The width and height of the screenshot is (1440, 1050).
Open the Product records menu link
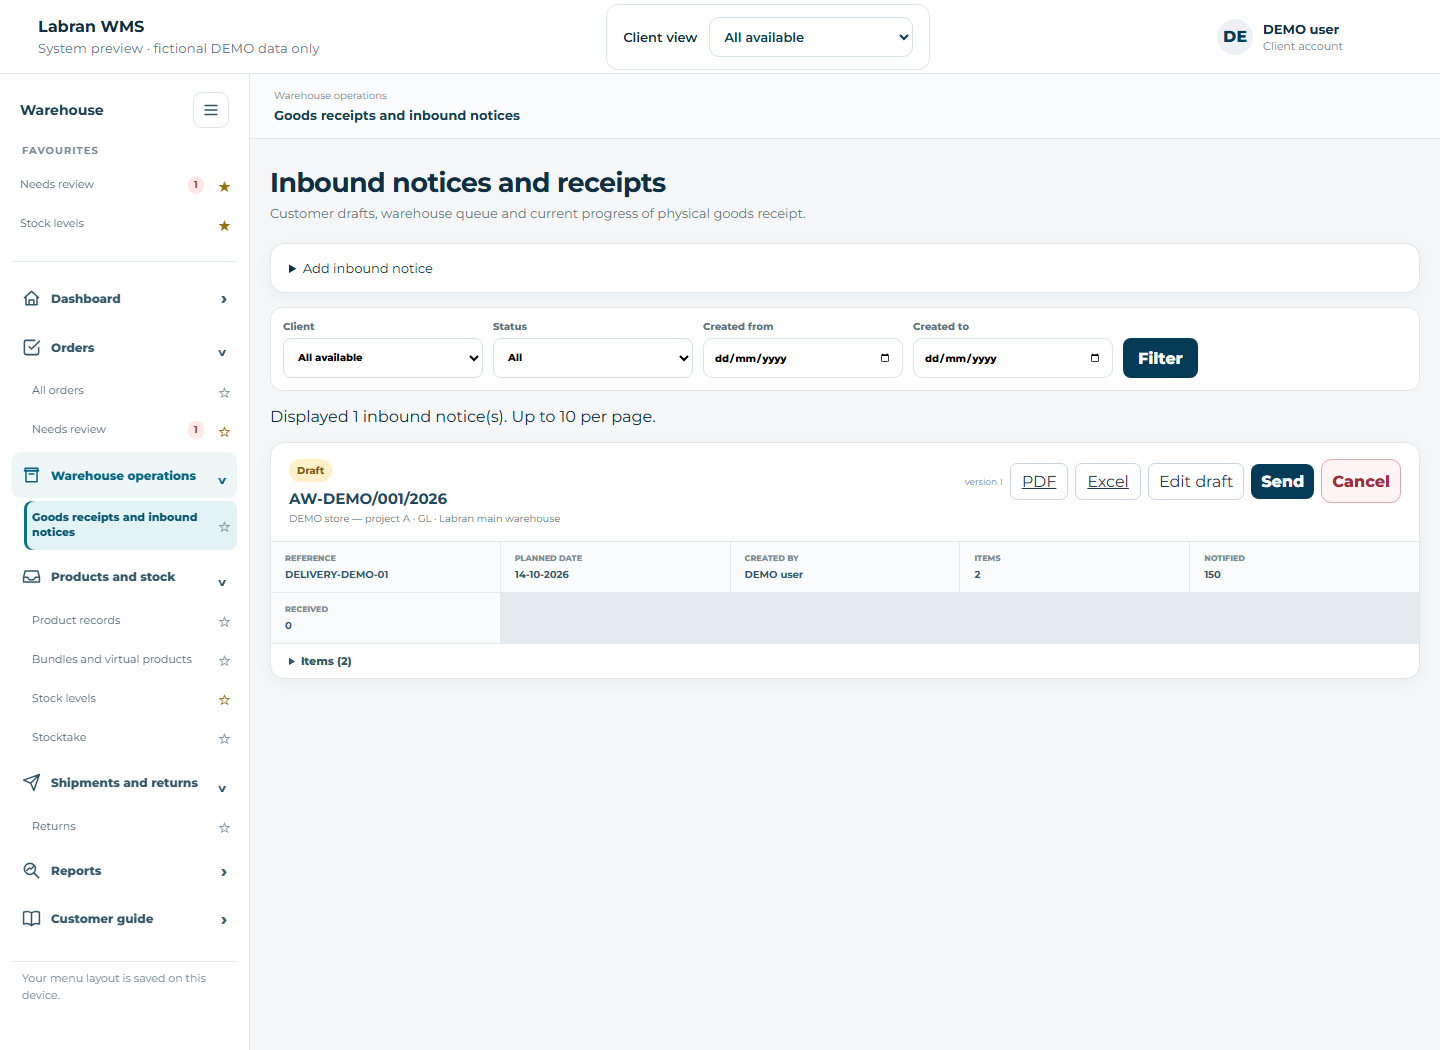point(76,620)
